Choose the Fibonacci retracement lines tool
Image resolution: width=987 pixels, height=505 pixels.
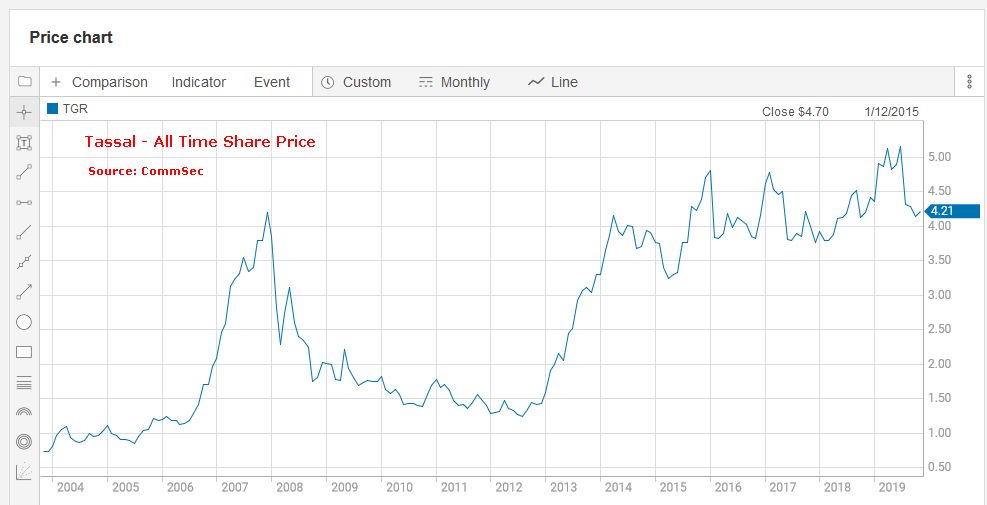(x=25, y=382)
